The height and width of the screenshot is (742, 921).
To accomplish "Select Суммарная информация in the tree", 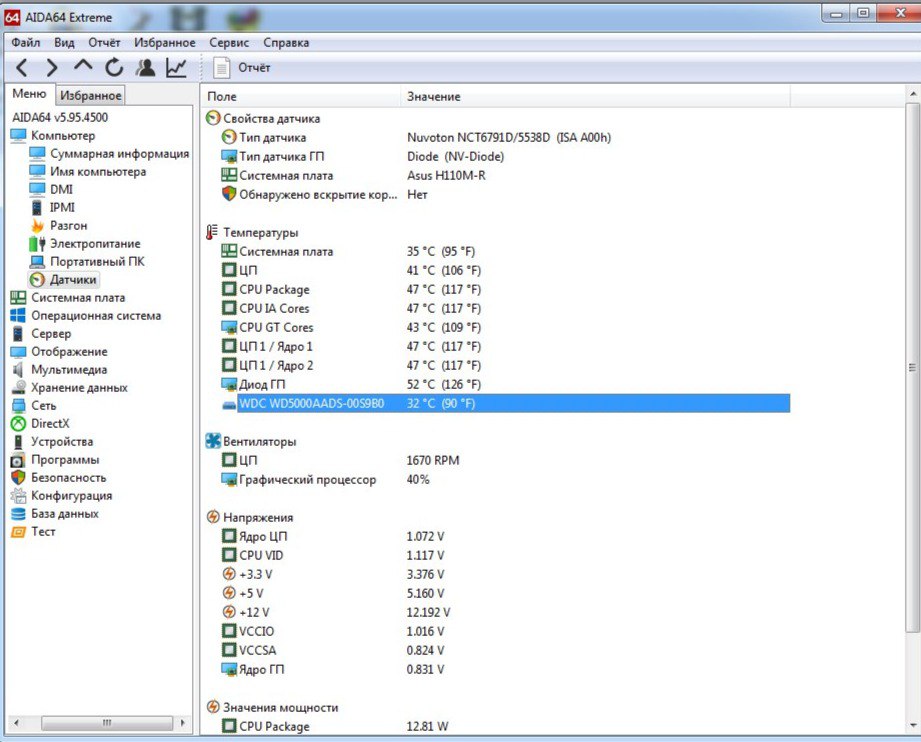I will 119,154.
